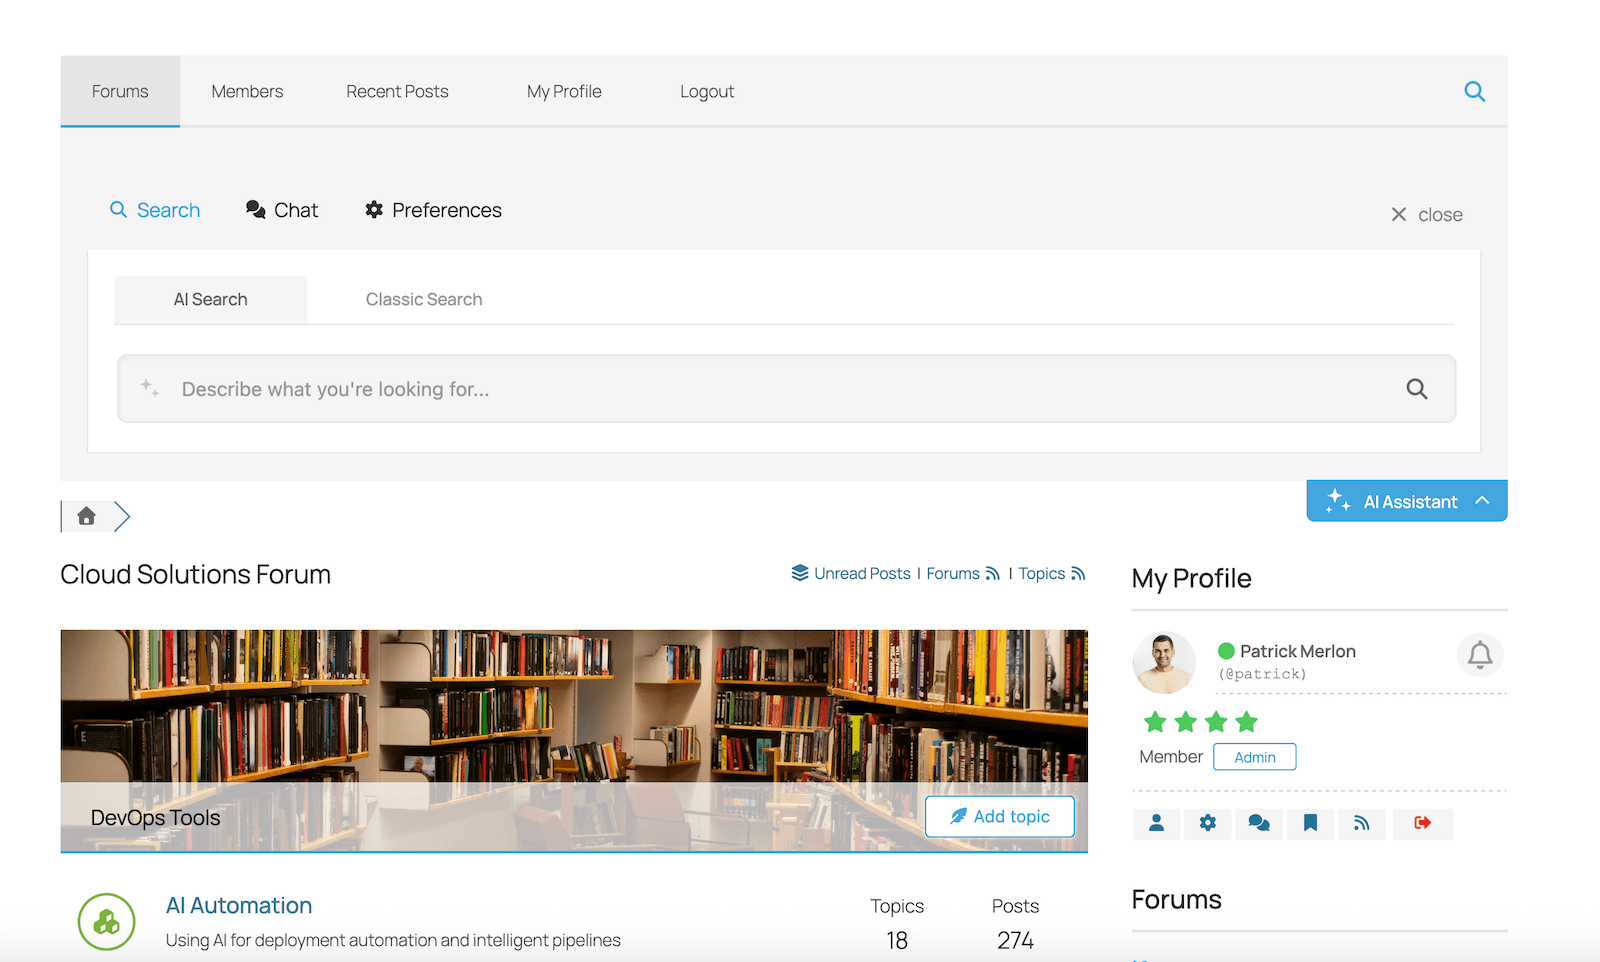This screenshot has width=1600, height=962.
Task: Open the AI Automation forum link
Action: pyautogui.click(x=239, y=905)
